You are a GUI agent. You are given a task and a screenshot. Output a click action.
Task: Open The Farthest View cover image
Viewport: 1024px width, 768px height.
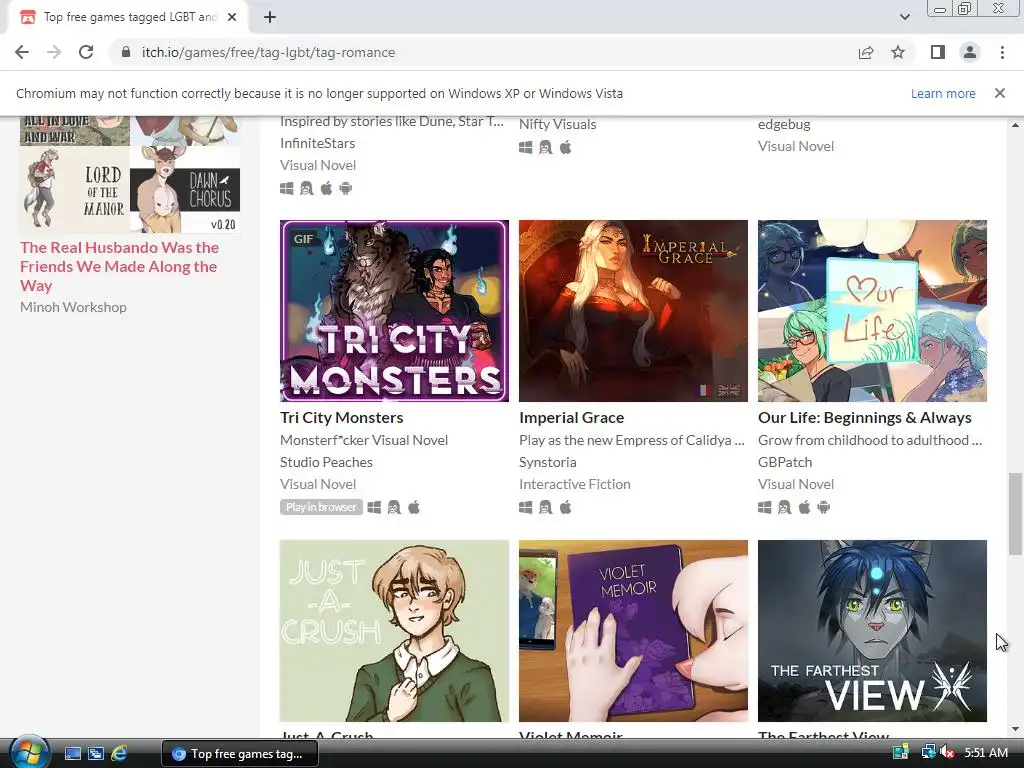(872, 631)
